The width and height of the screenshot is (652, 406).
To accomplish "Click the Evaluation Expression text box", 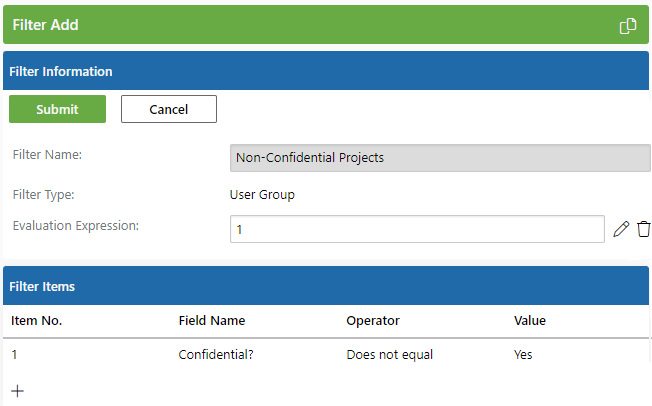I will tap(417, 229).
